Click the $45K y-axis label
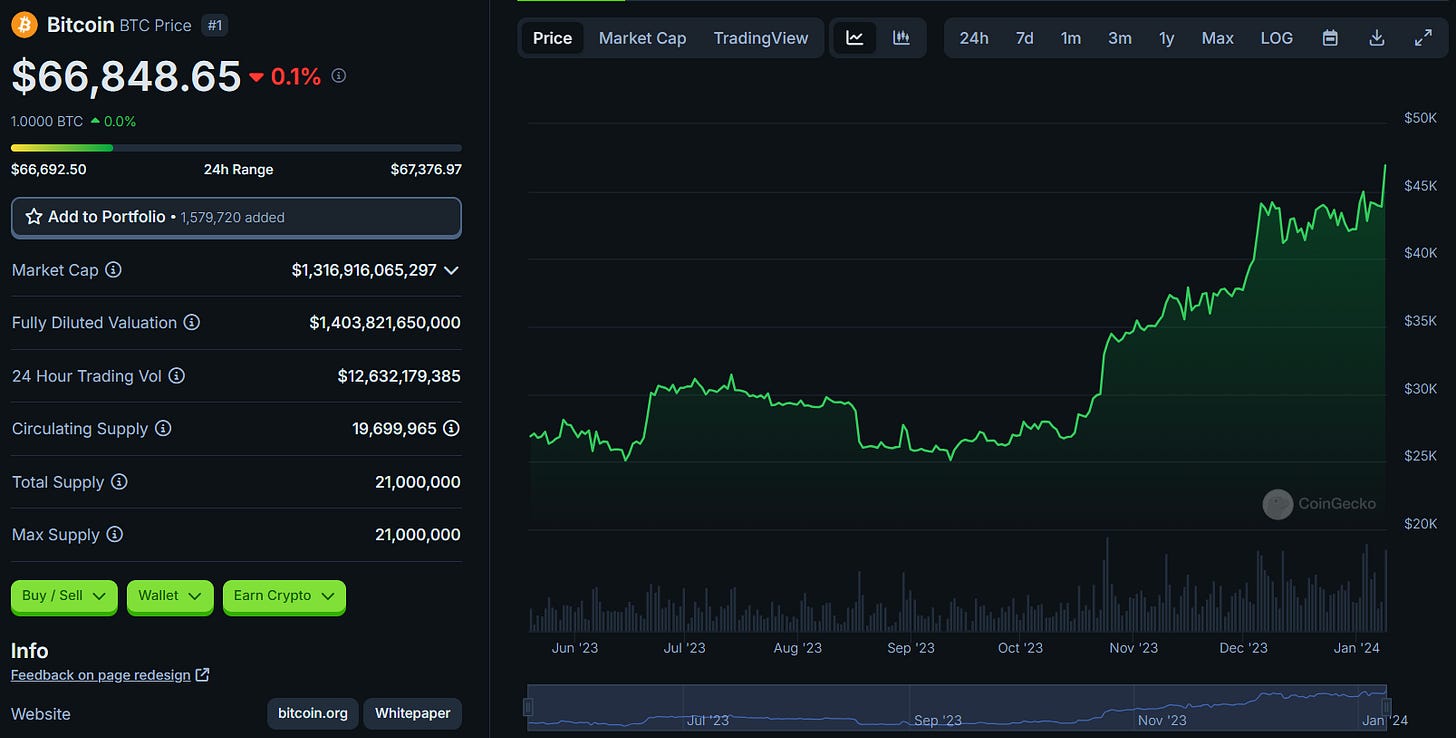 1421,186
